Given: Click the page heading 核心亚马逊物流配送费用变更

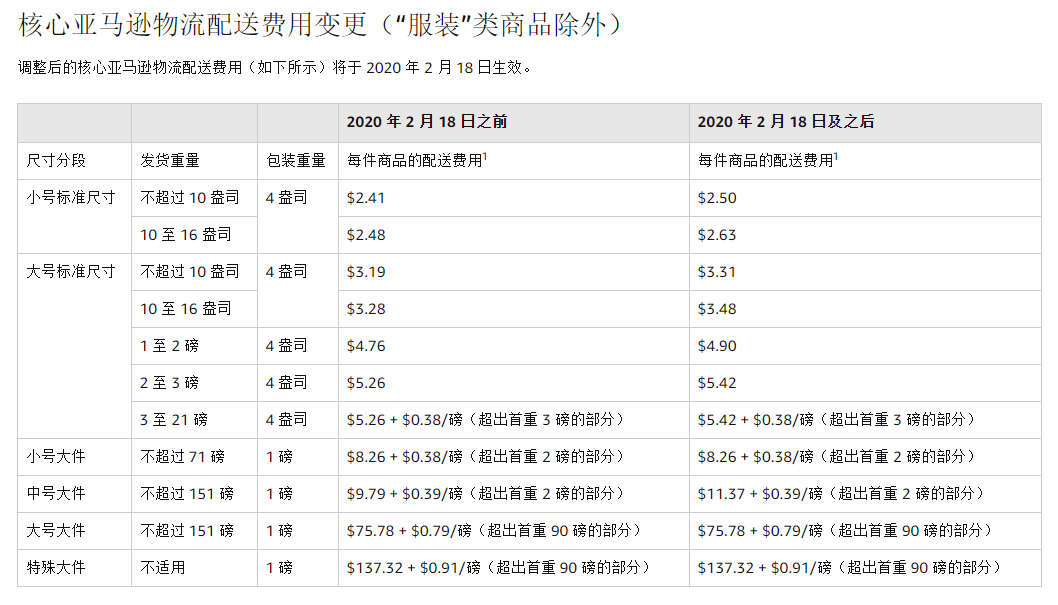Looking at the screenshot, I should click(320, 25).
